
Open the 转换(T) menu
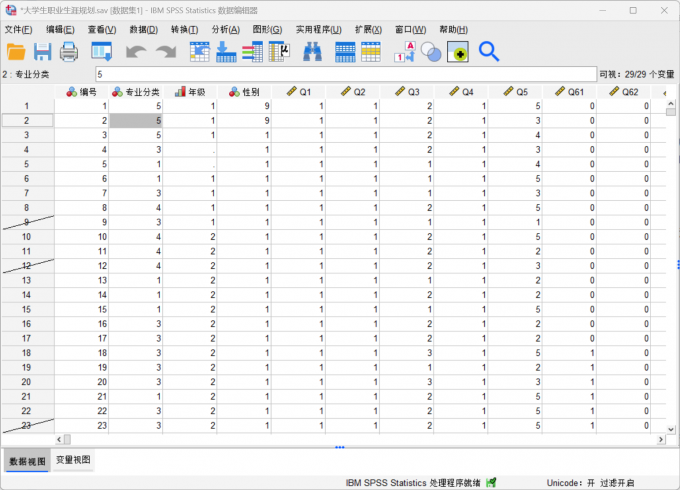[x=184, y=29]
